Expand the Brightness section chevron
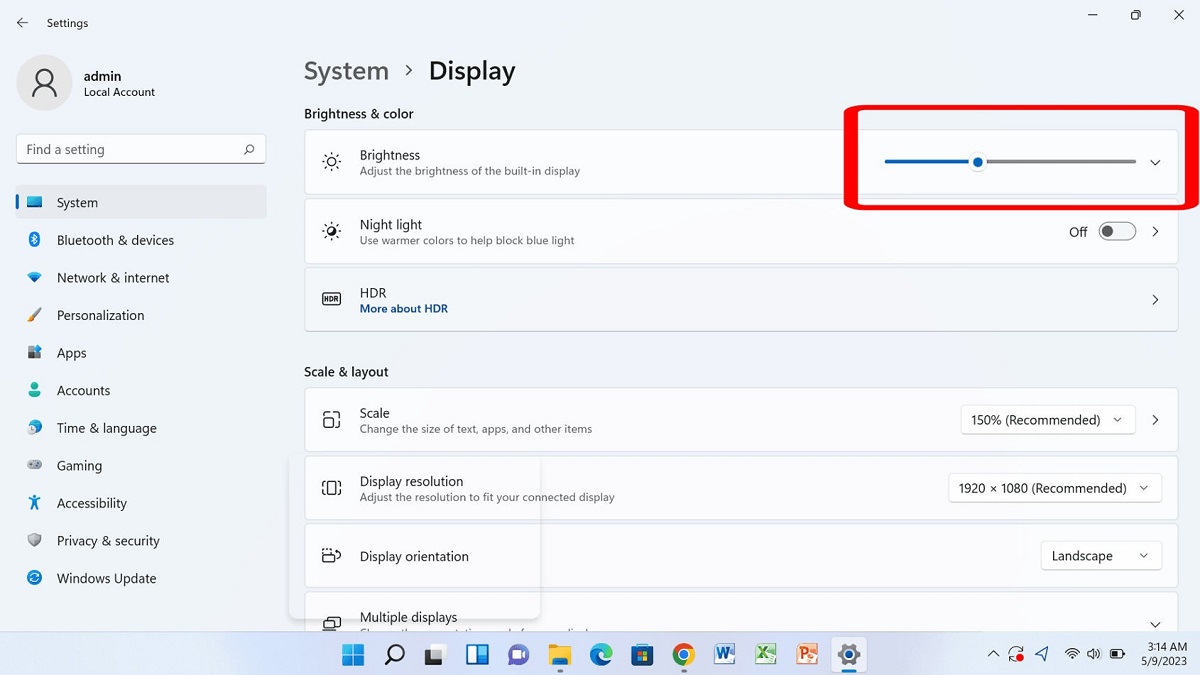 coord(1155,161)
